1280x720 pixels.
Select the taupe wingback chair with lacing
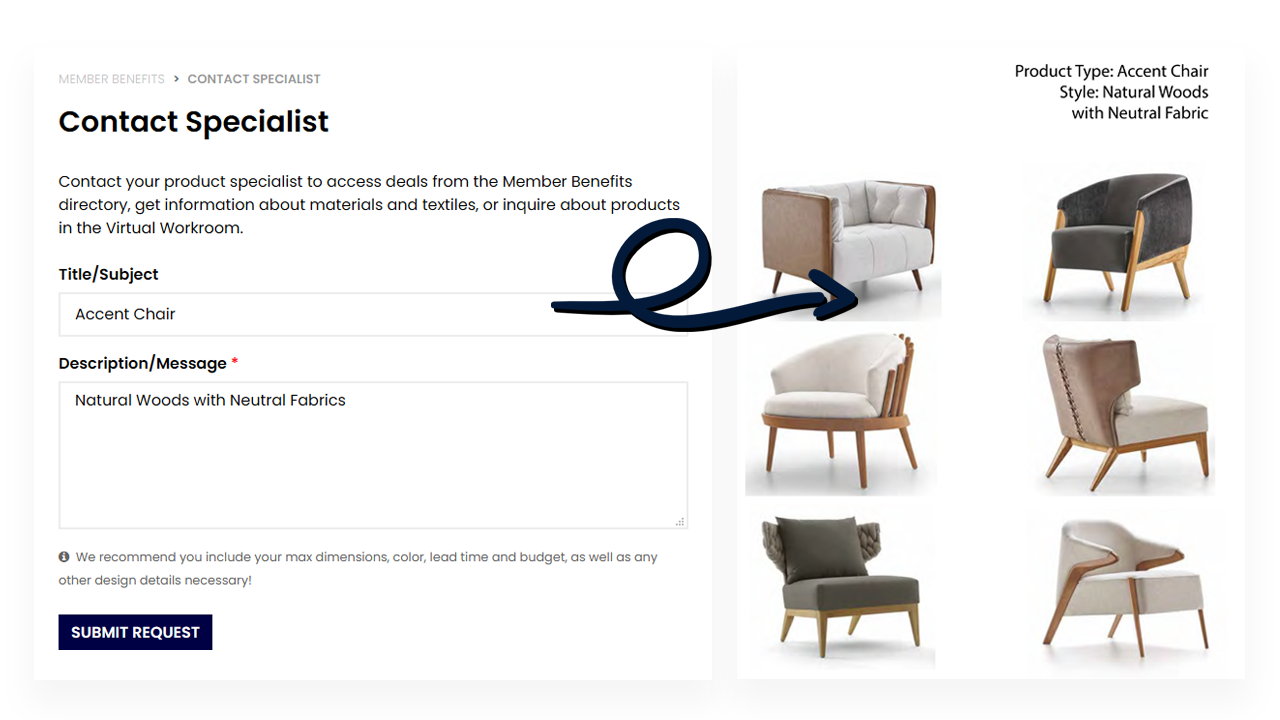pos(1125,412)
